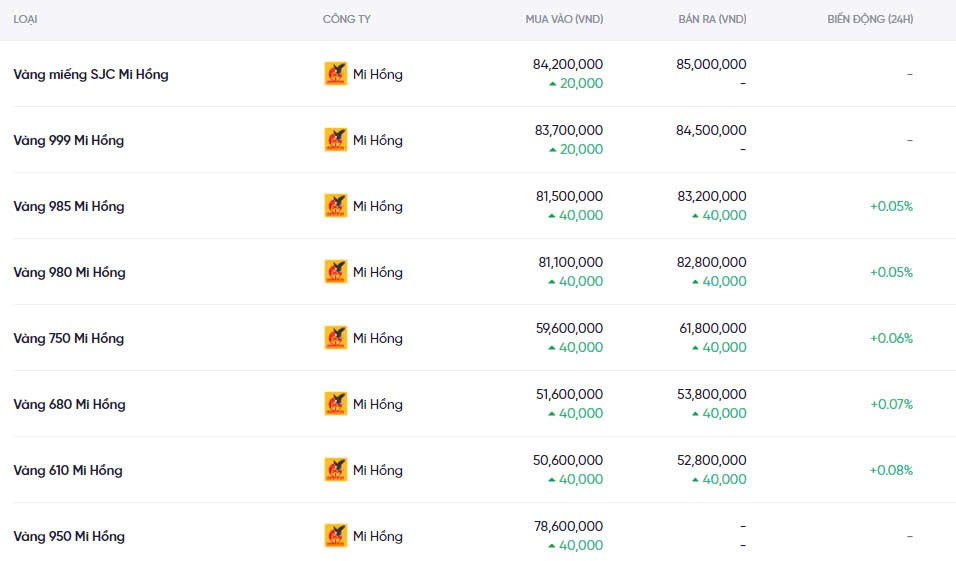The image size is (956, 561).
Task: Open Vàng miếng SJC Mi Hồng entry
Action: tap(91, 74)
